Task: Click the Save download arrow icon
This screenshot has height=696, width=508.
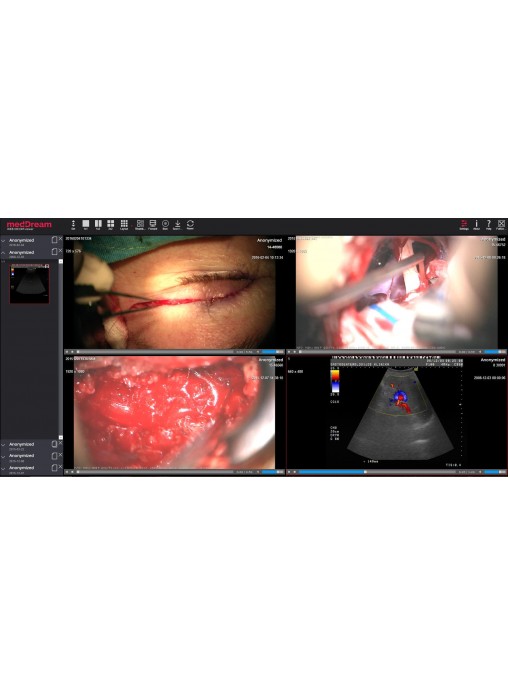Action: click(177, 224)
